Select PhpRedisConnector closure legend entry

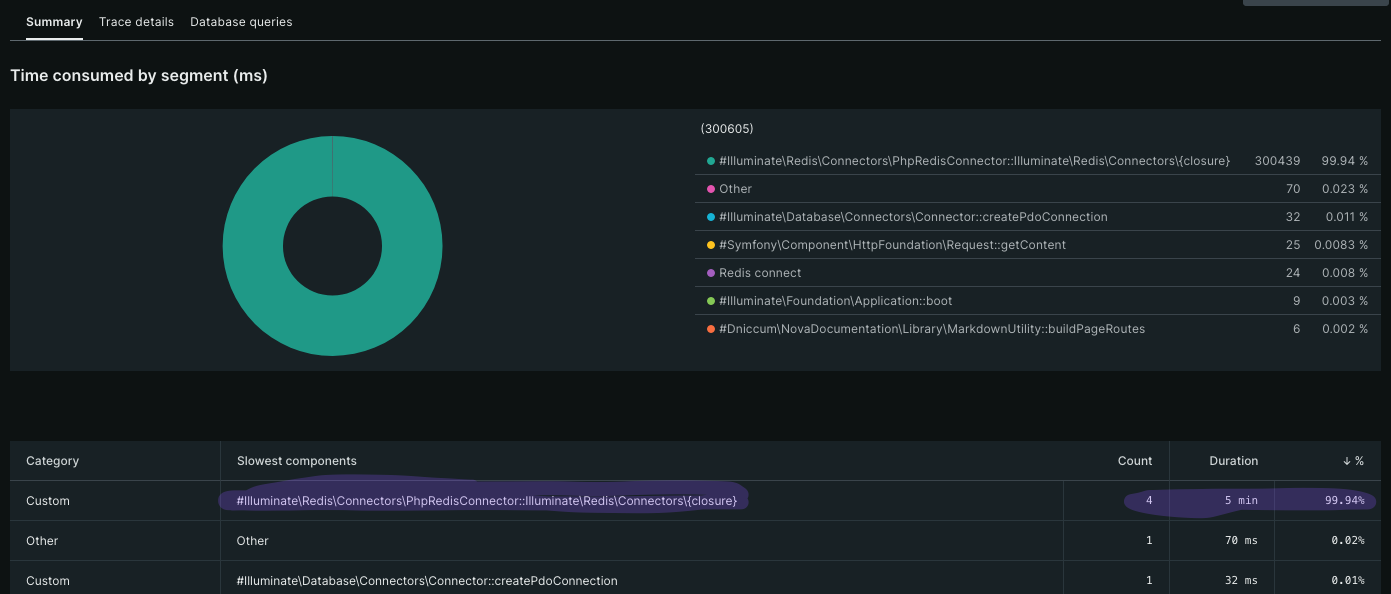974,161
